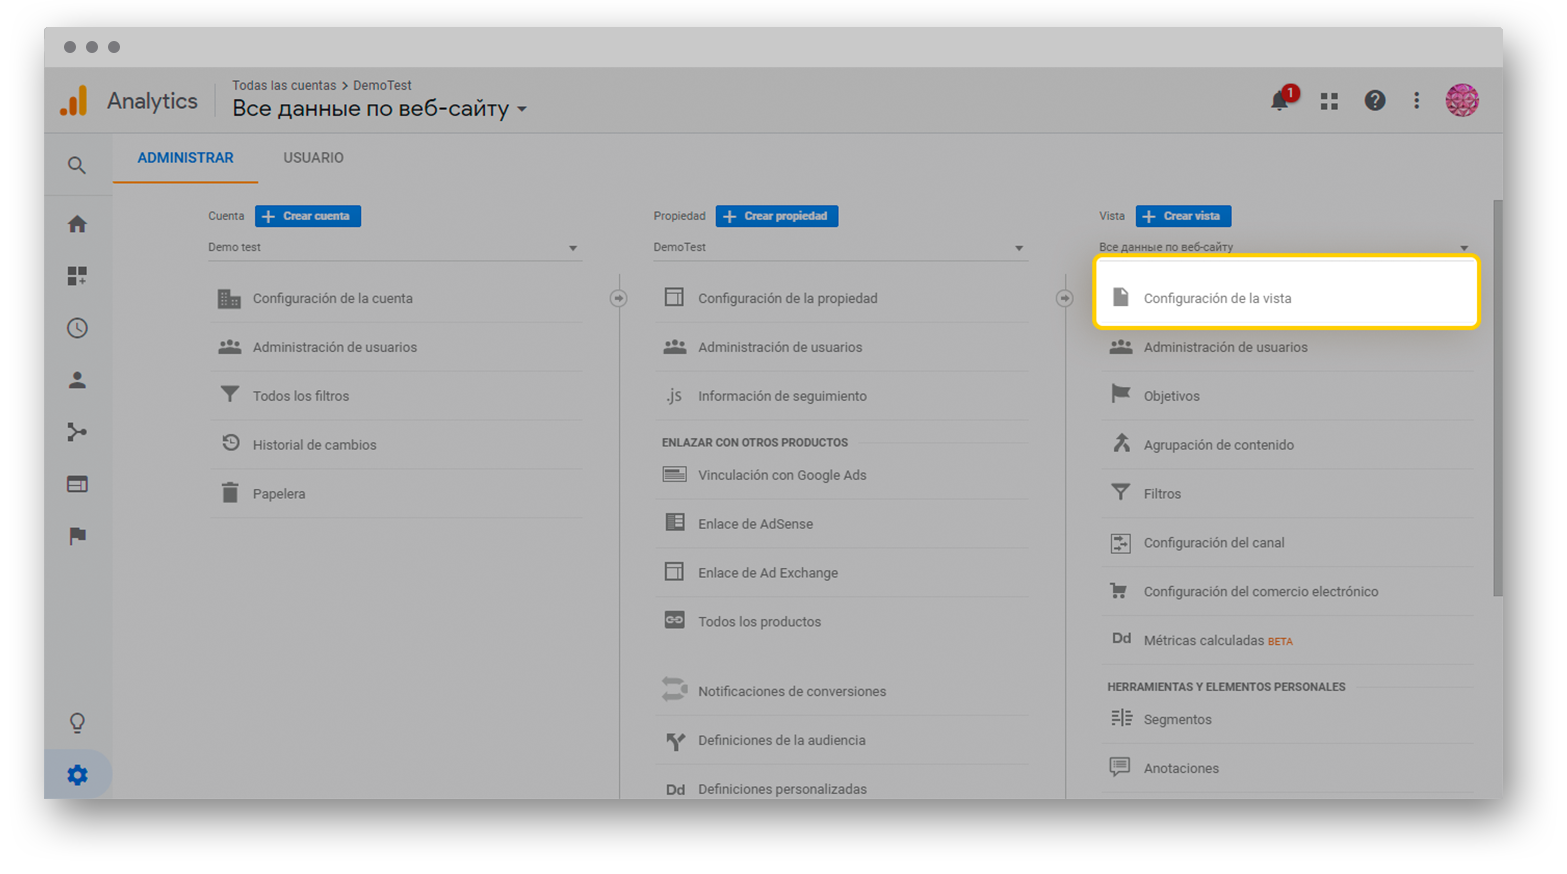1567x874 pixels.
Task: Click the shopping cart icon for comercio electrónico
Action: (1120, 590)
